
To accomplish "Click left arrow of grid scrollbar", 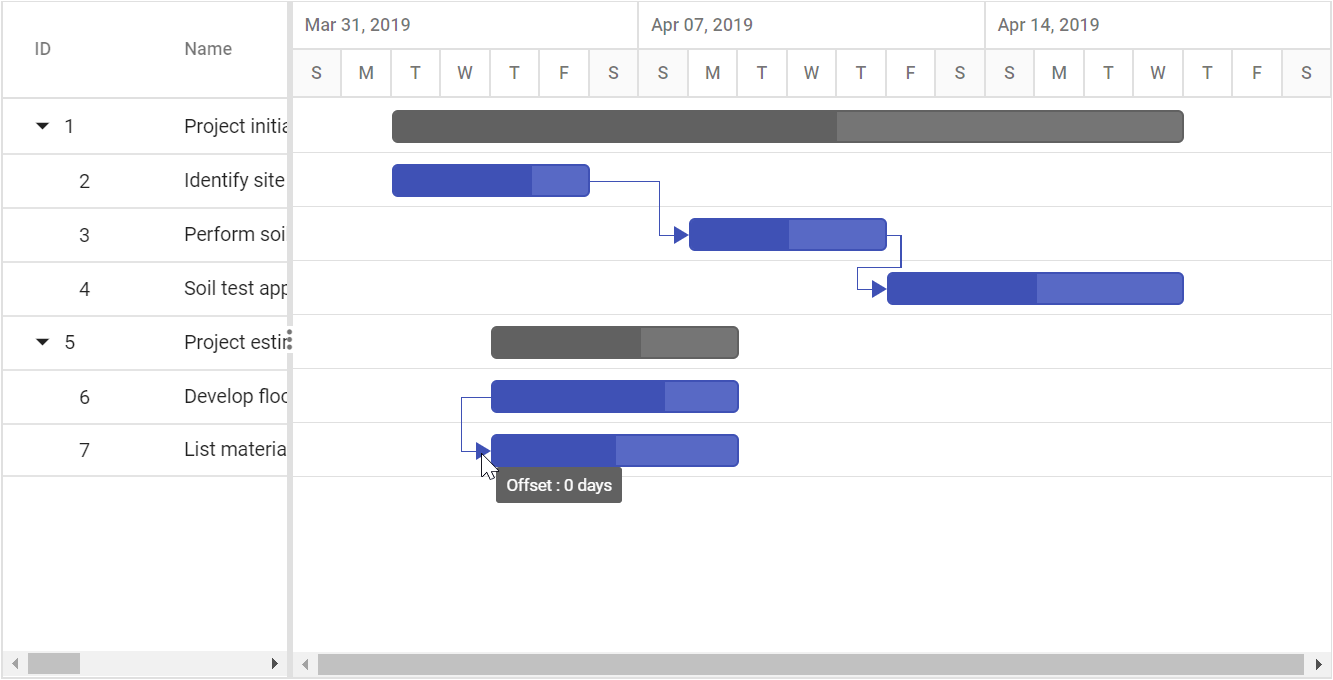I will [x=14, y=664].
